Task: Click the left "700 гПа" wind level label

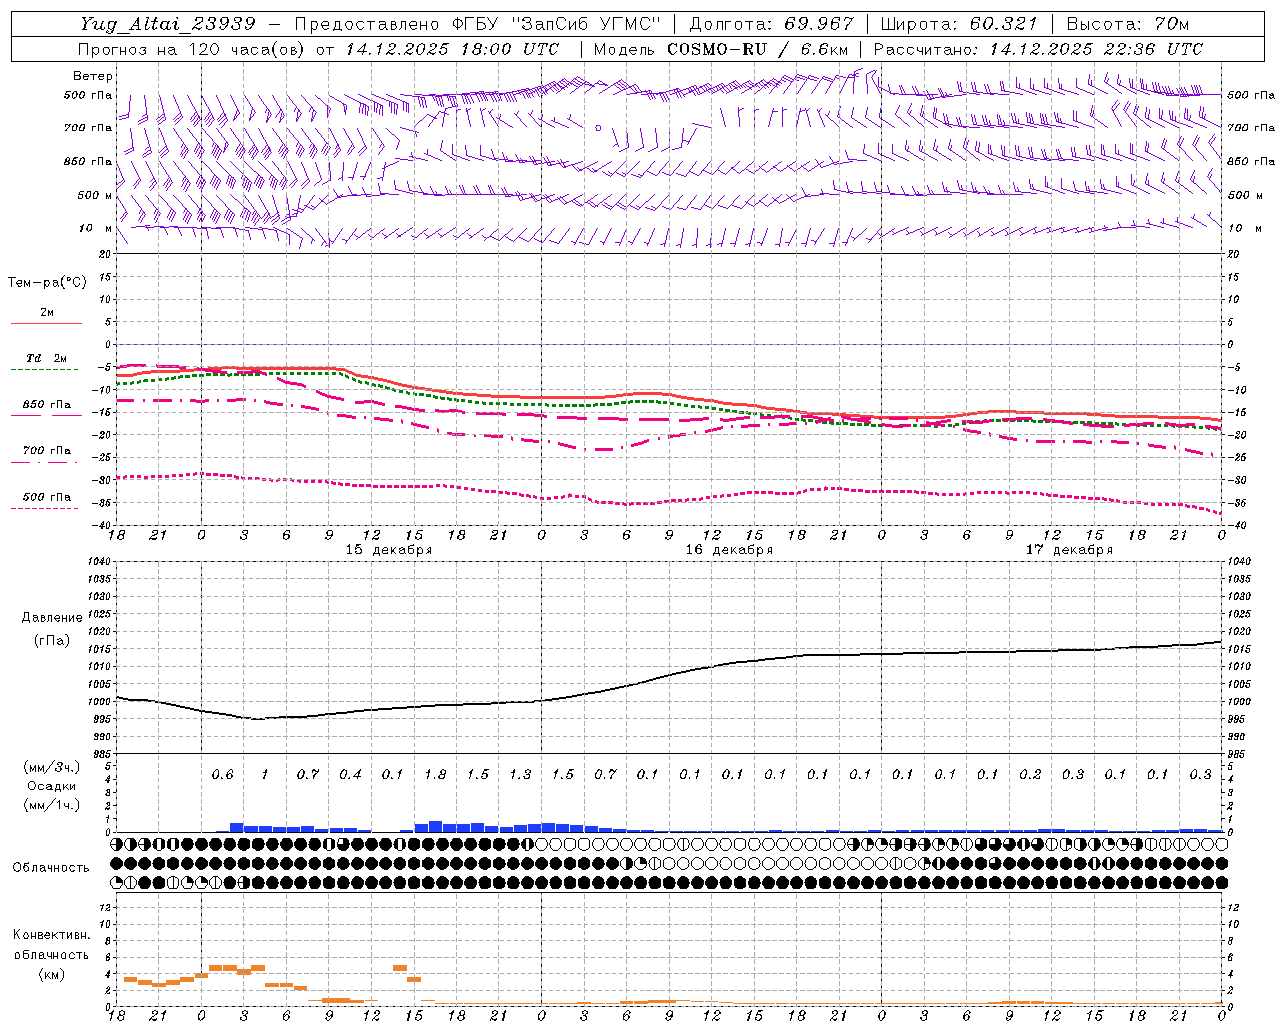Action: click(x=88, y=128)
